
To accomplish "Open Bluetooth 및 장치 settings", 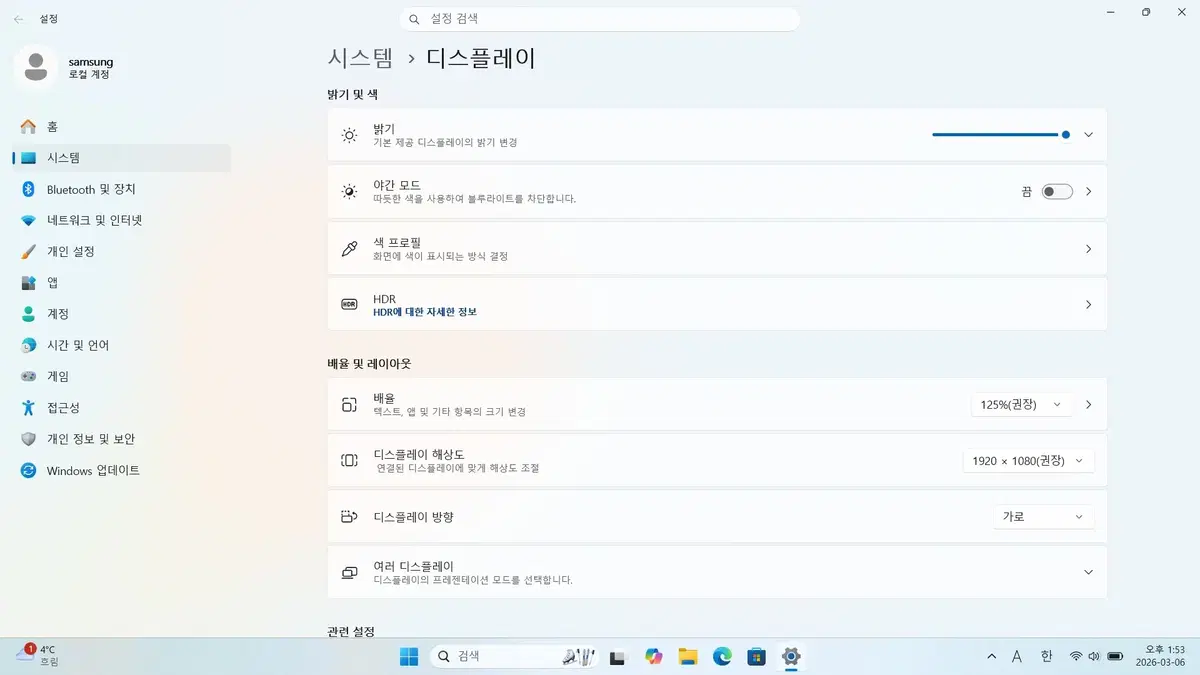I will 122,189.
